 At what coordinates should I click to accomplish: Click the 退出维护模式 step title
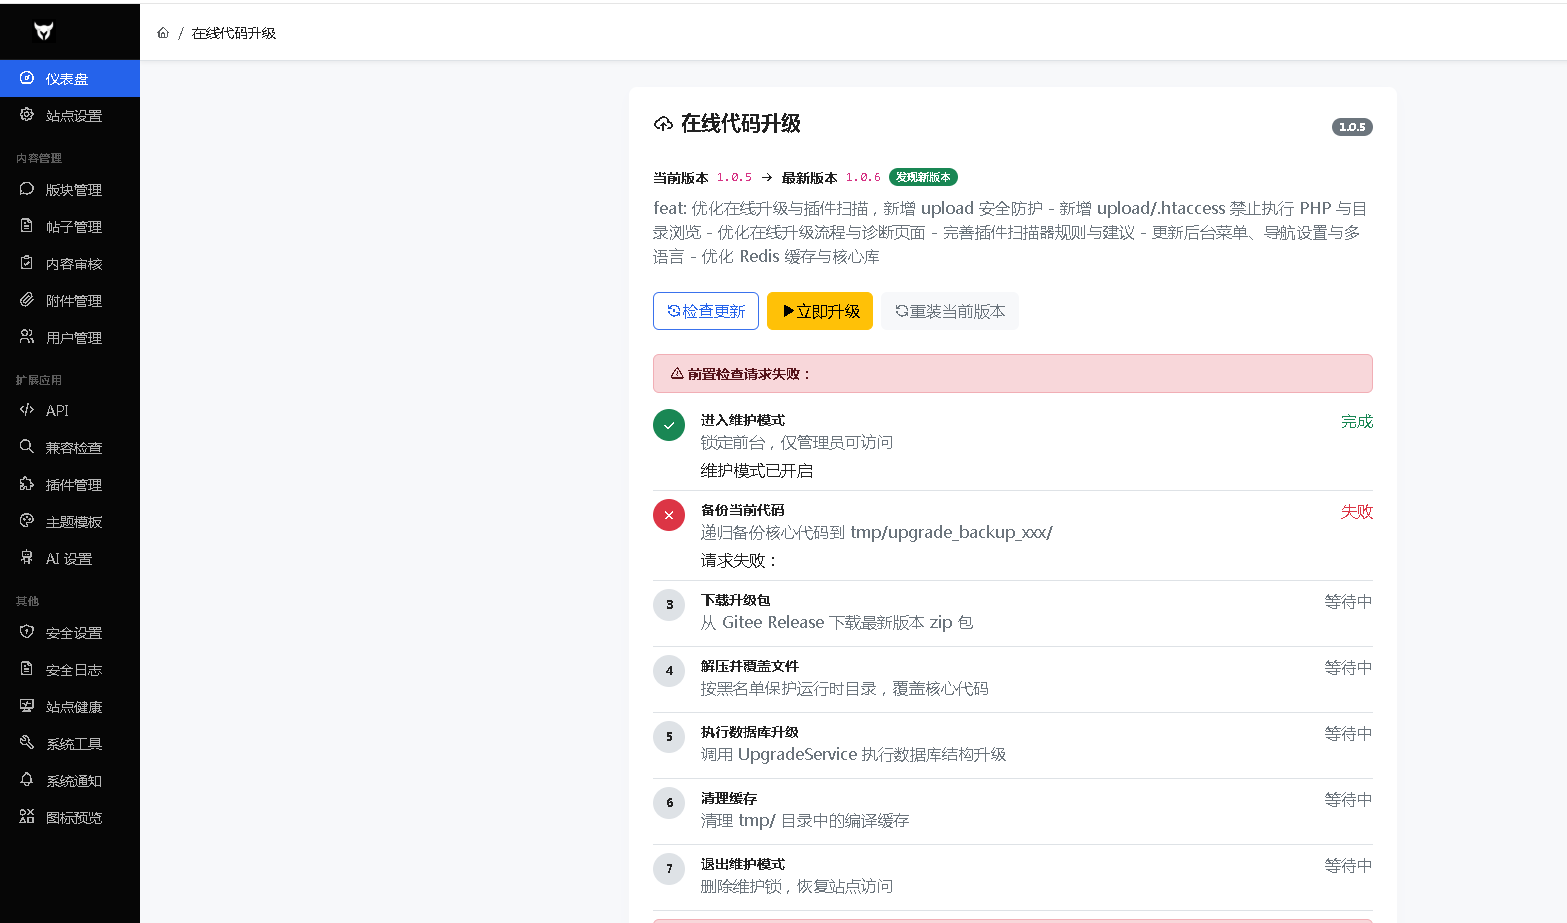[x=743, y=864]
